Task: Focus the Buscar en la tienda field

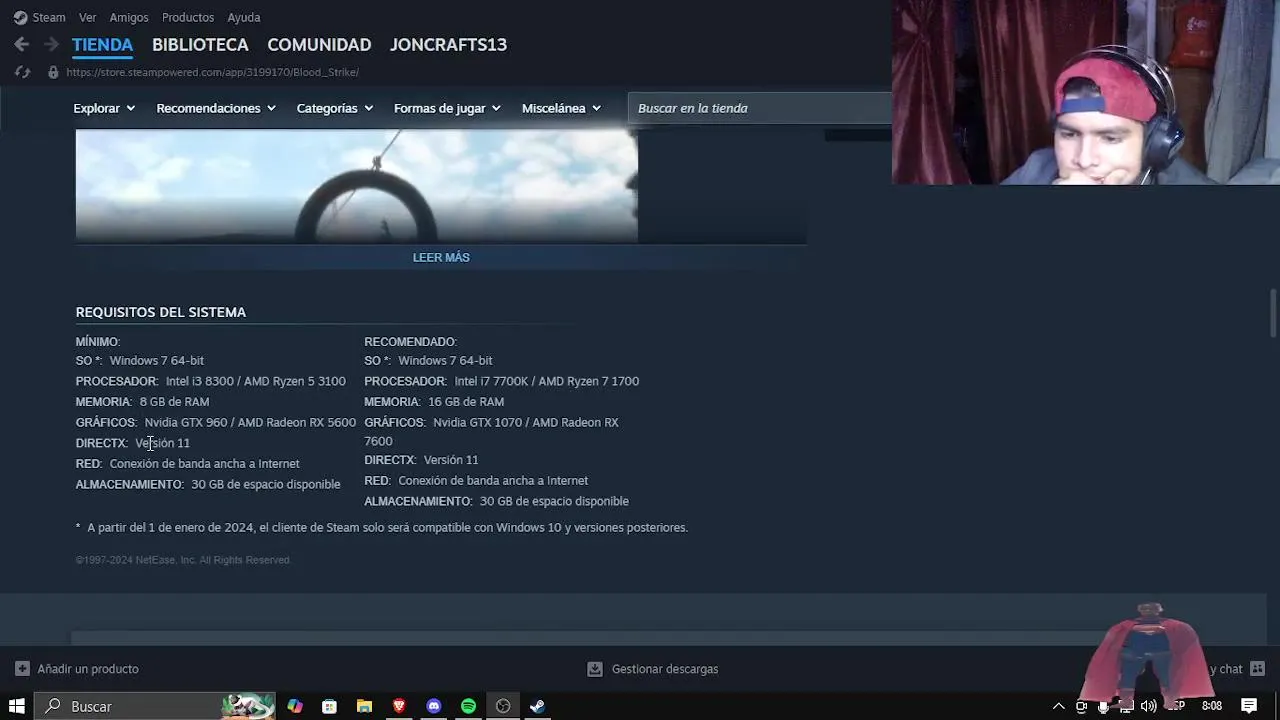Action: coord(760,108)
